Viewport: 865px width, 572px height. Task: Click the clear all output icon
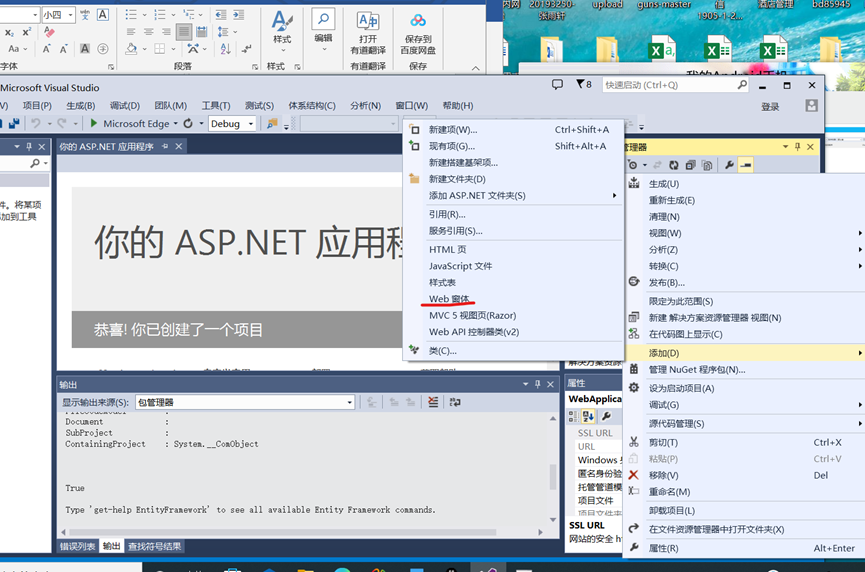[x=433, y=402]
